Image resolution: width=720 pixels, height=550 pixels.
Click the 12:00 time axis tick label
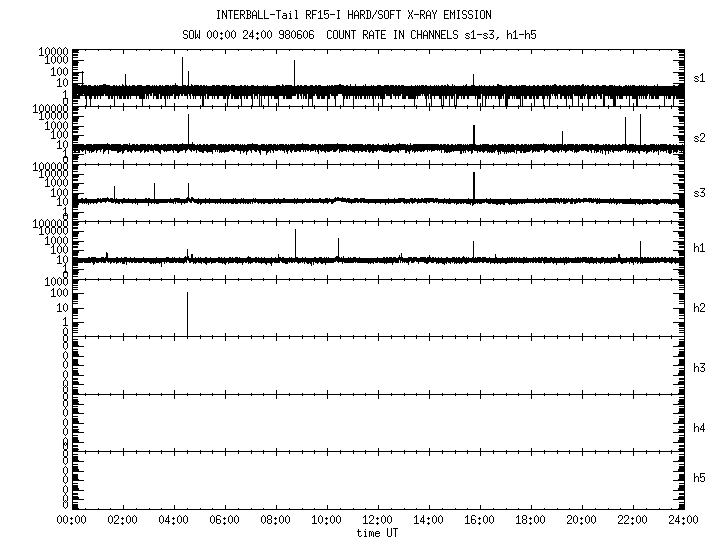point(378,520)
